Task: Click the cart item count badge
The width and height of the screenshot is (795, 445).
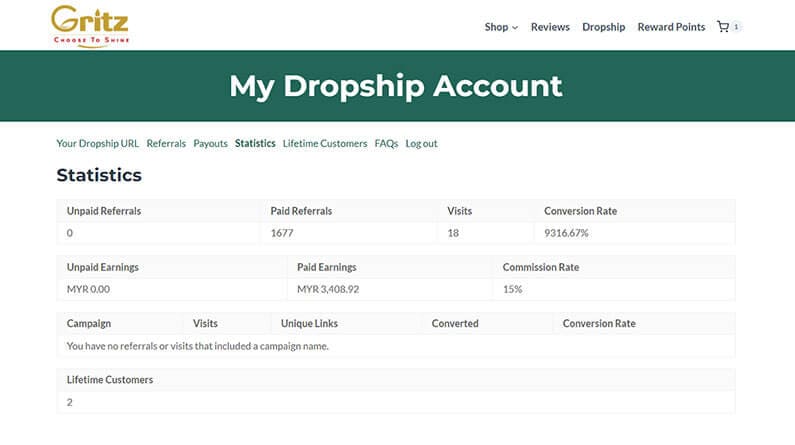Action: [x=737, y=27]
